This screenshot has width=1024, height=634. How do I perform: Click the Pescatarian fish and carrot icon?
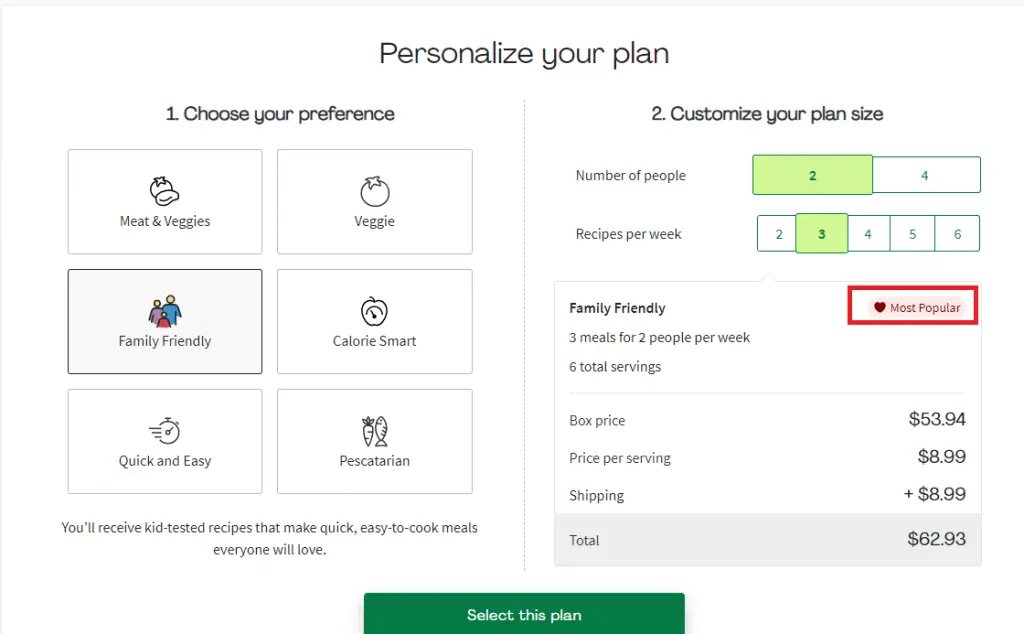click(x=375, y=432)
